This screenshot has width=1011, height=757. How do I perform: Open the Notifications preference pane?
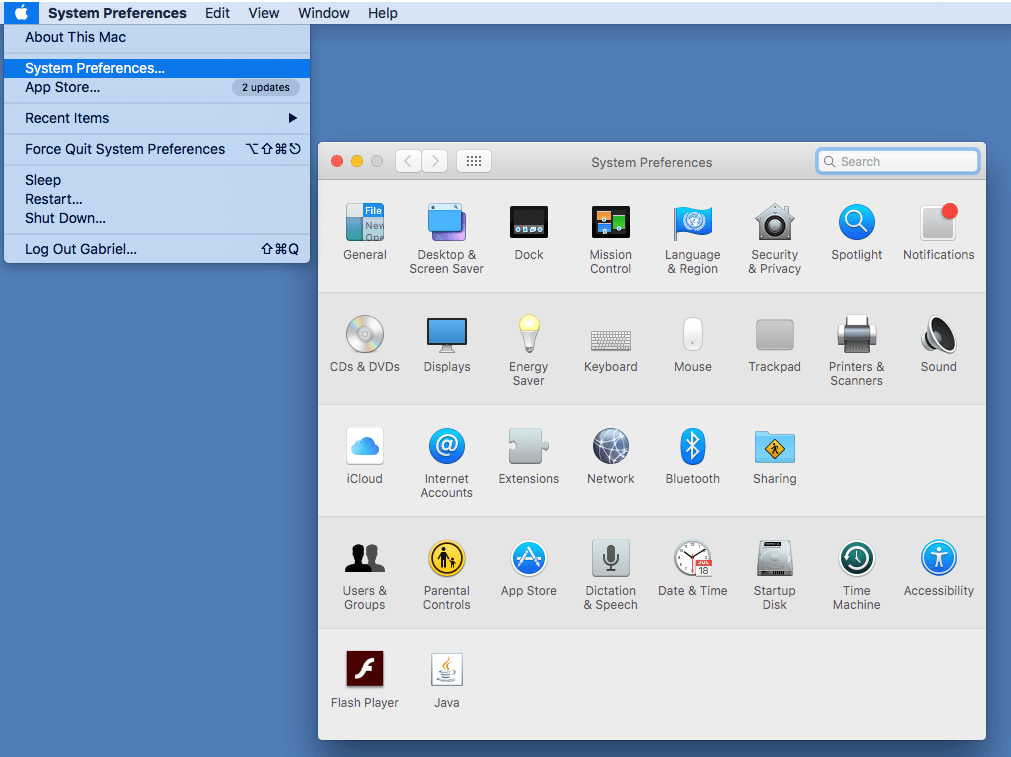(938, 232)
